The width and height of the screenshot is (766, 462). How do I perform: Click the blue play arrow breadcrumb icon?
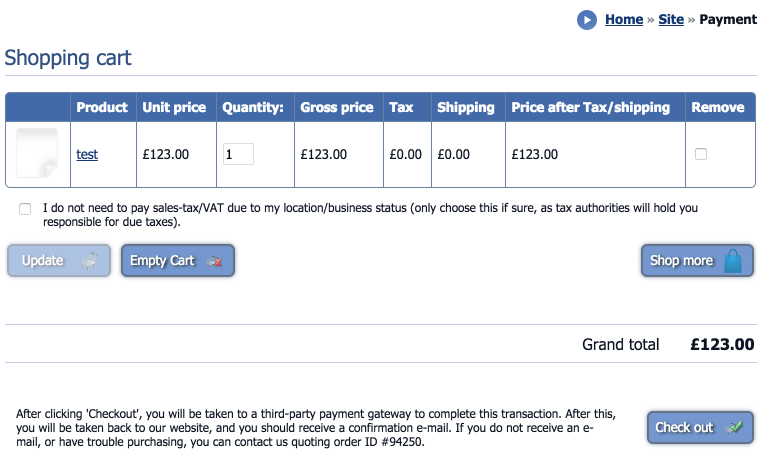click(587, 20)
